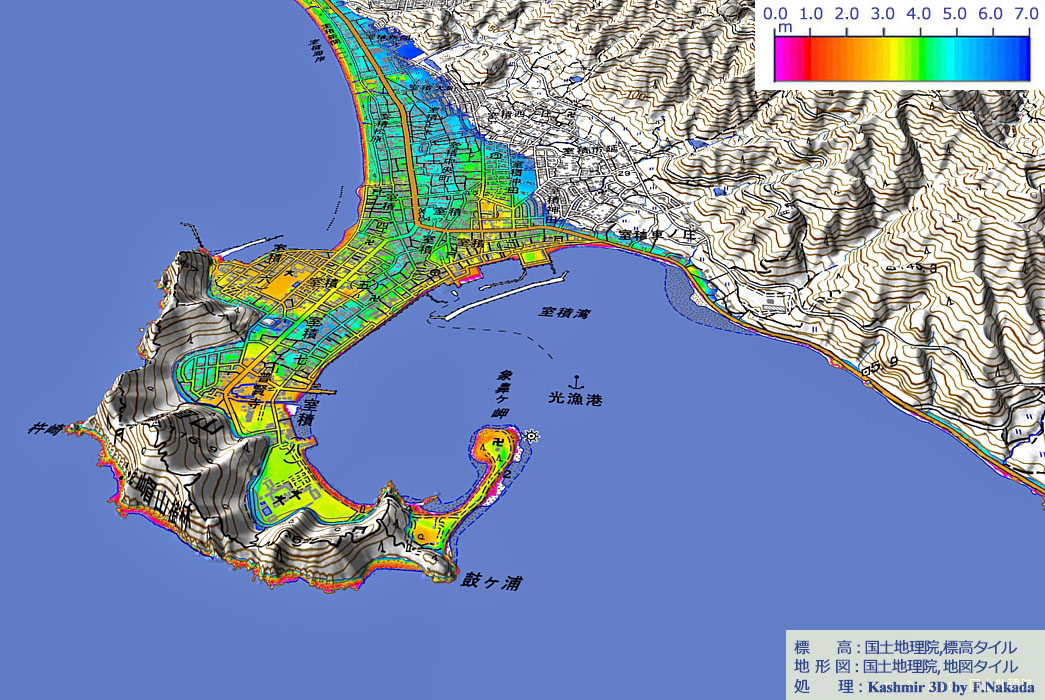Click the 4.0 tick label on legend
This screenshot has width=1045, height=700.
point(918,15)
